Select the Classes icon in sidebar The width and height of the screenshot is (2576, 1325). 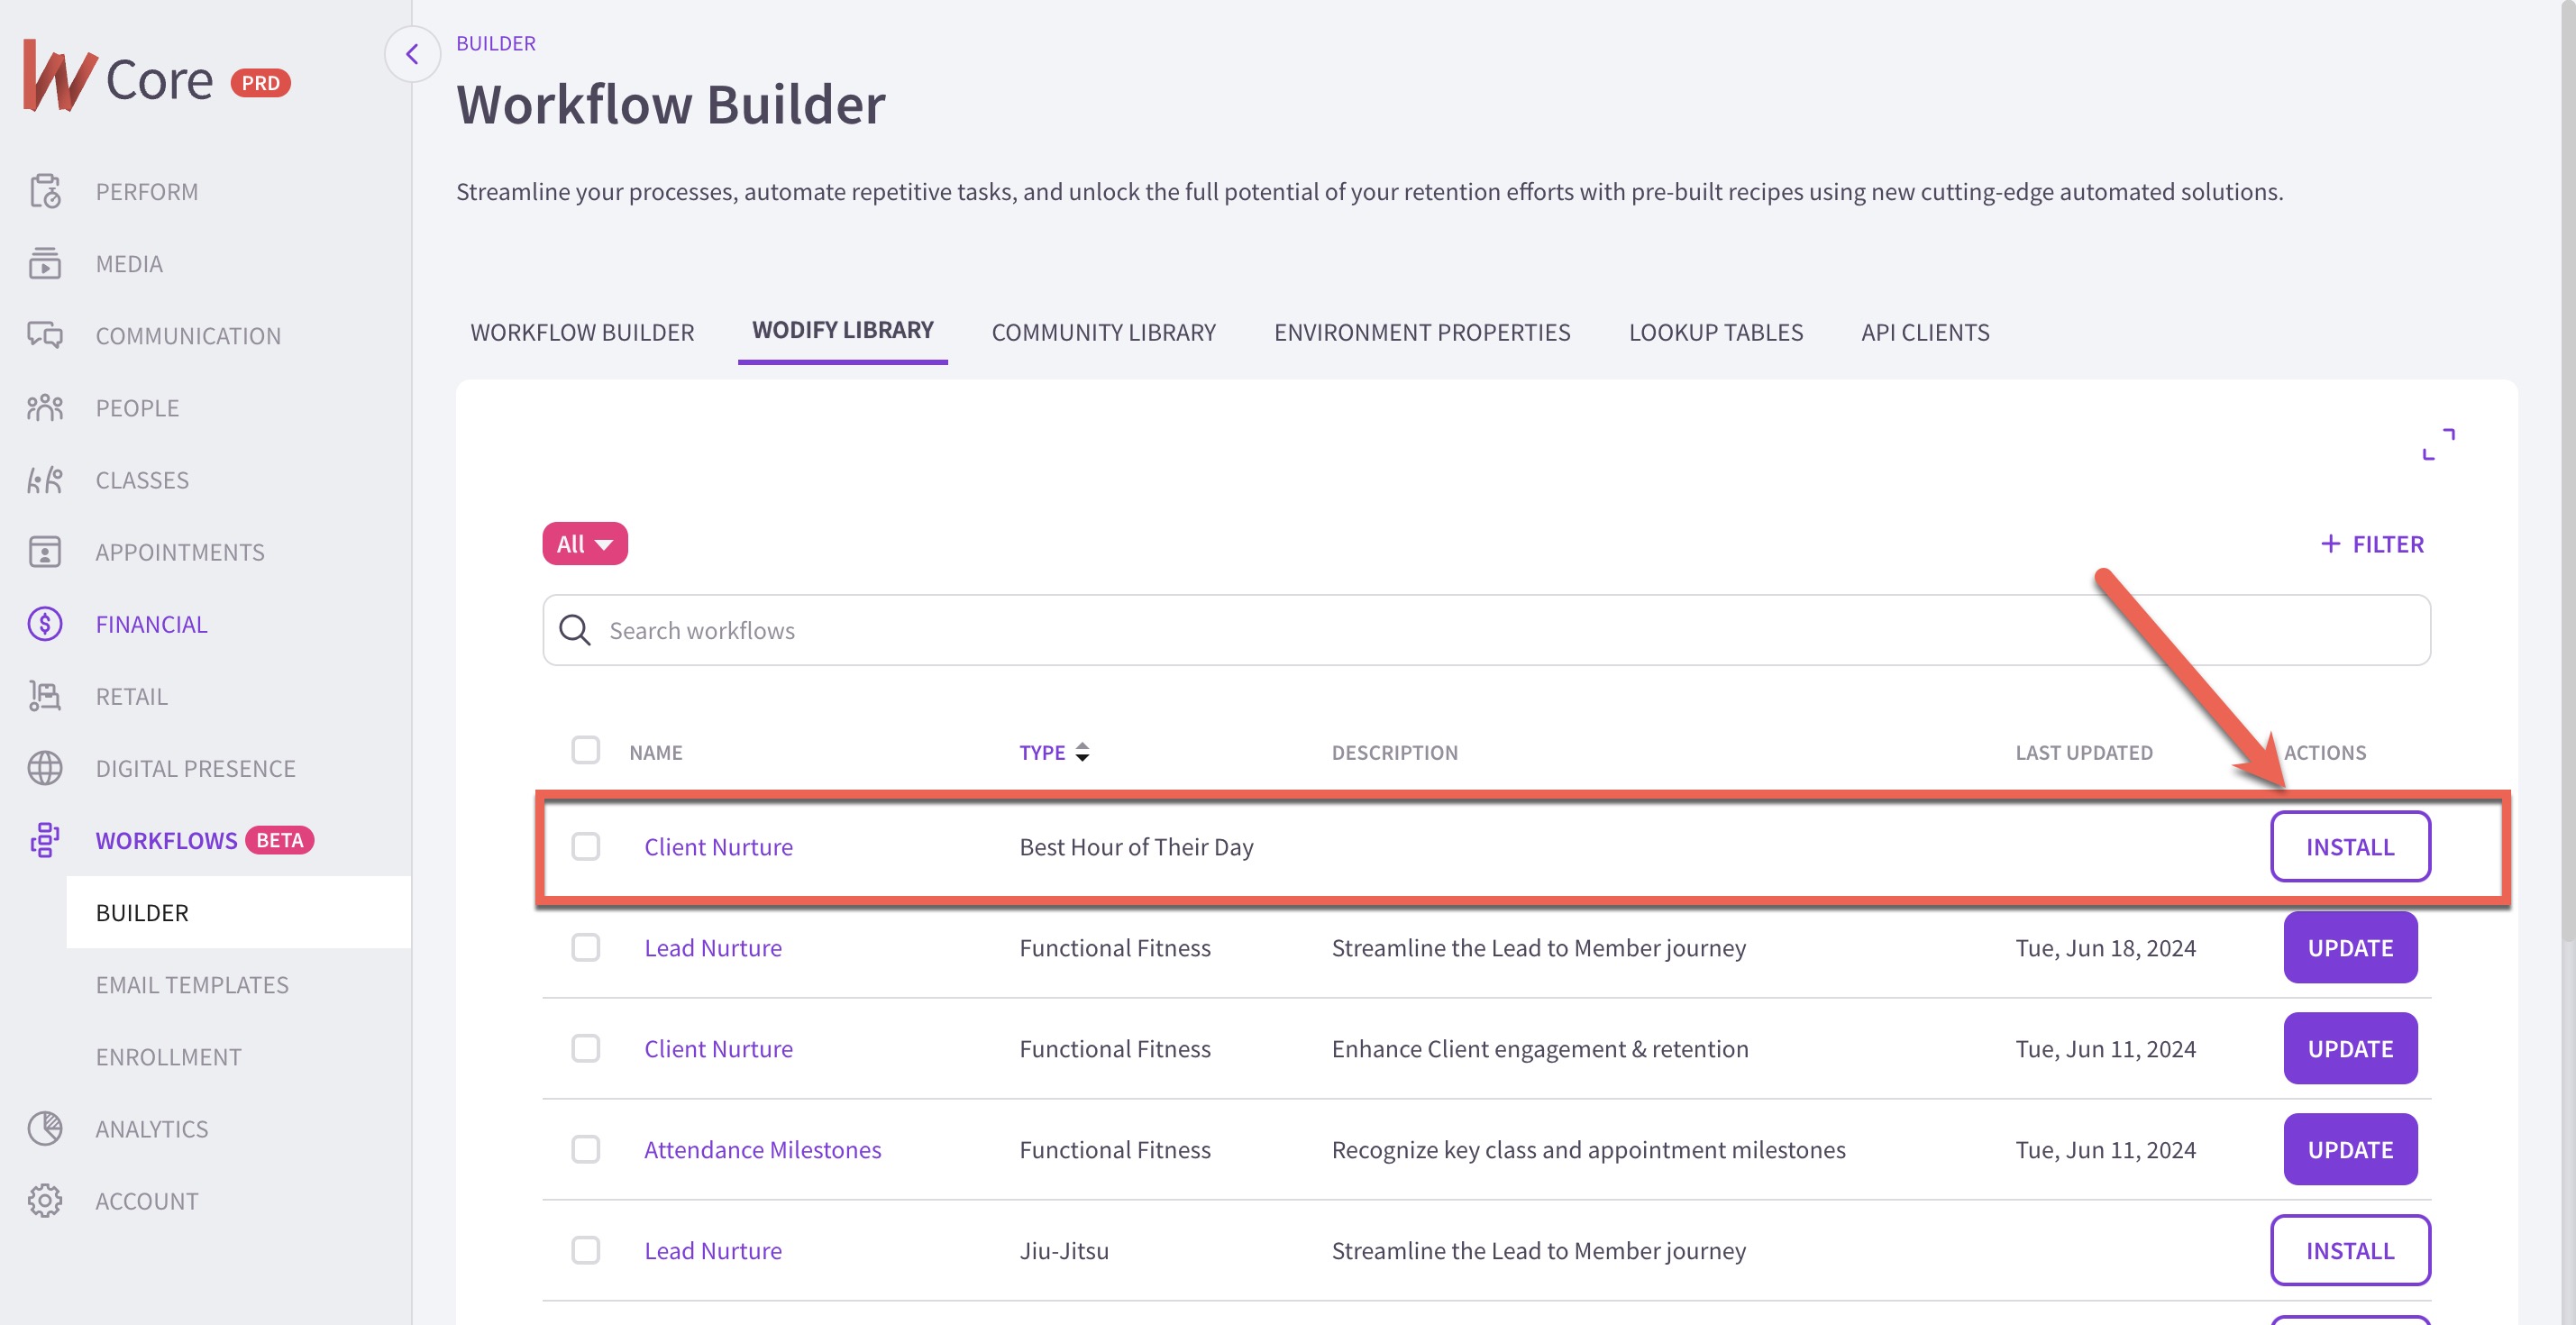click(44, 479)
